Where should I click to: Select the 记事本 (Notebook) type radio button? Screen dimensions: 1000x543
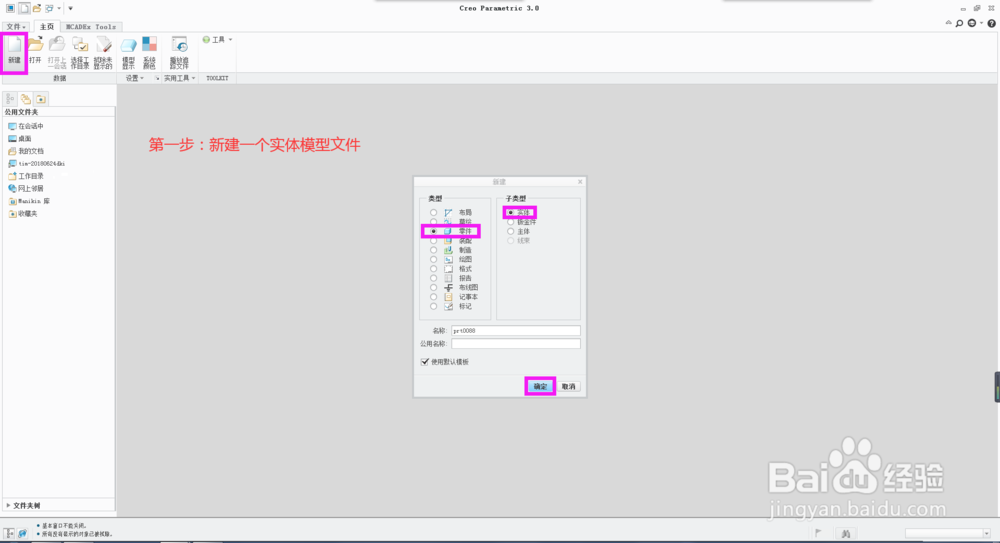pos(434,297)
